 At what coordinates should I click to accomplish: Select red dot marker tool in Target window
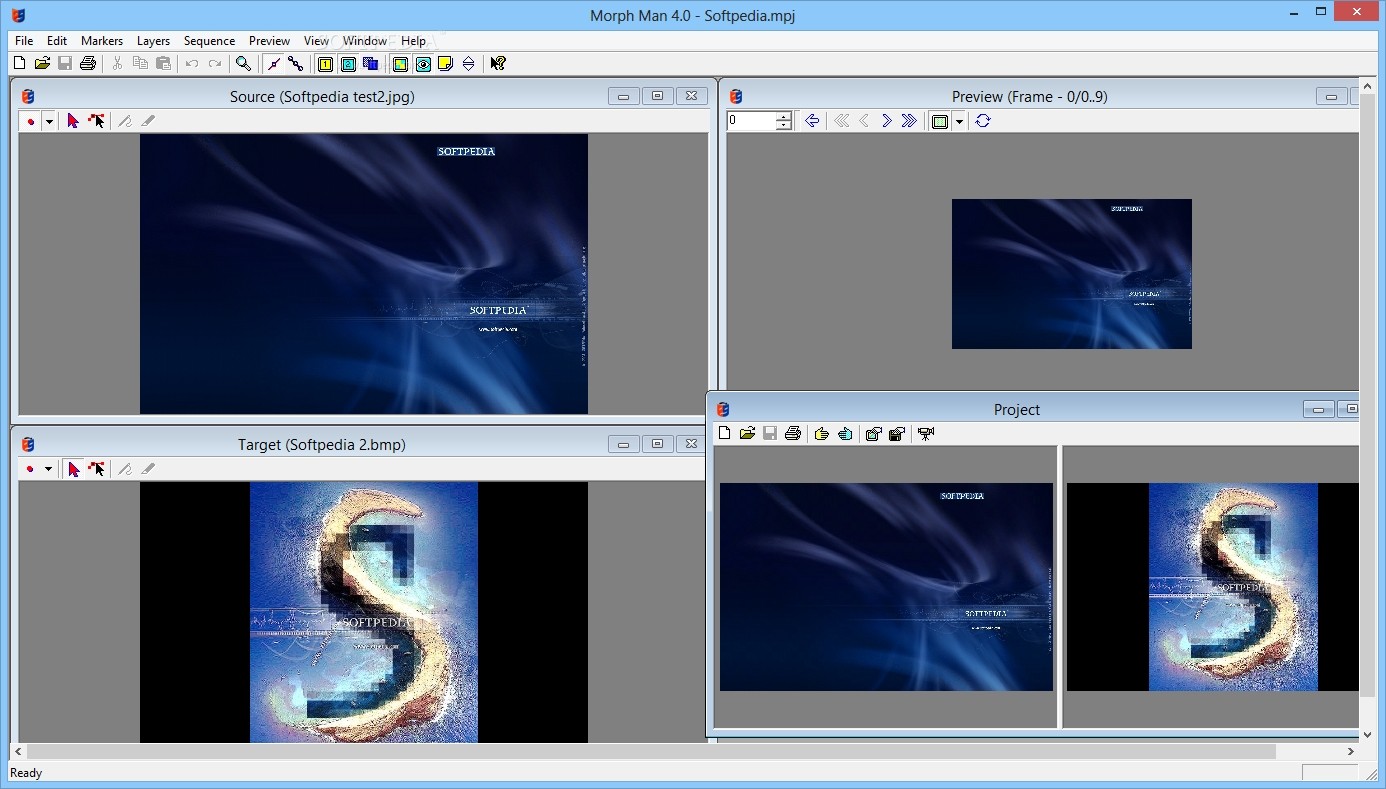pyautogui.click(x=31, y=469)
